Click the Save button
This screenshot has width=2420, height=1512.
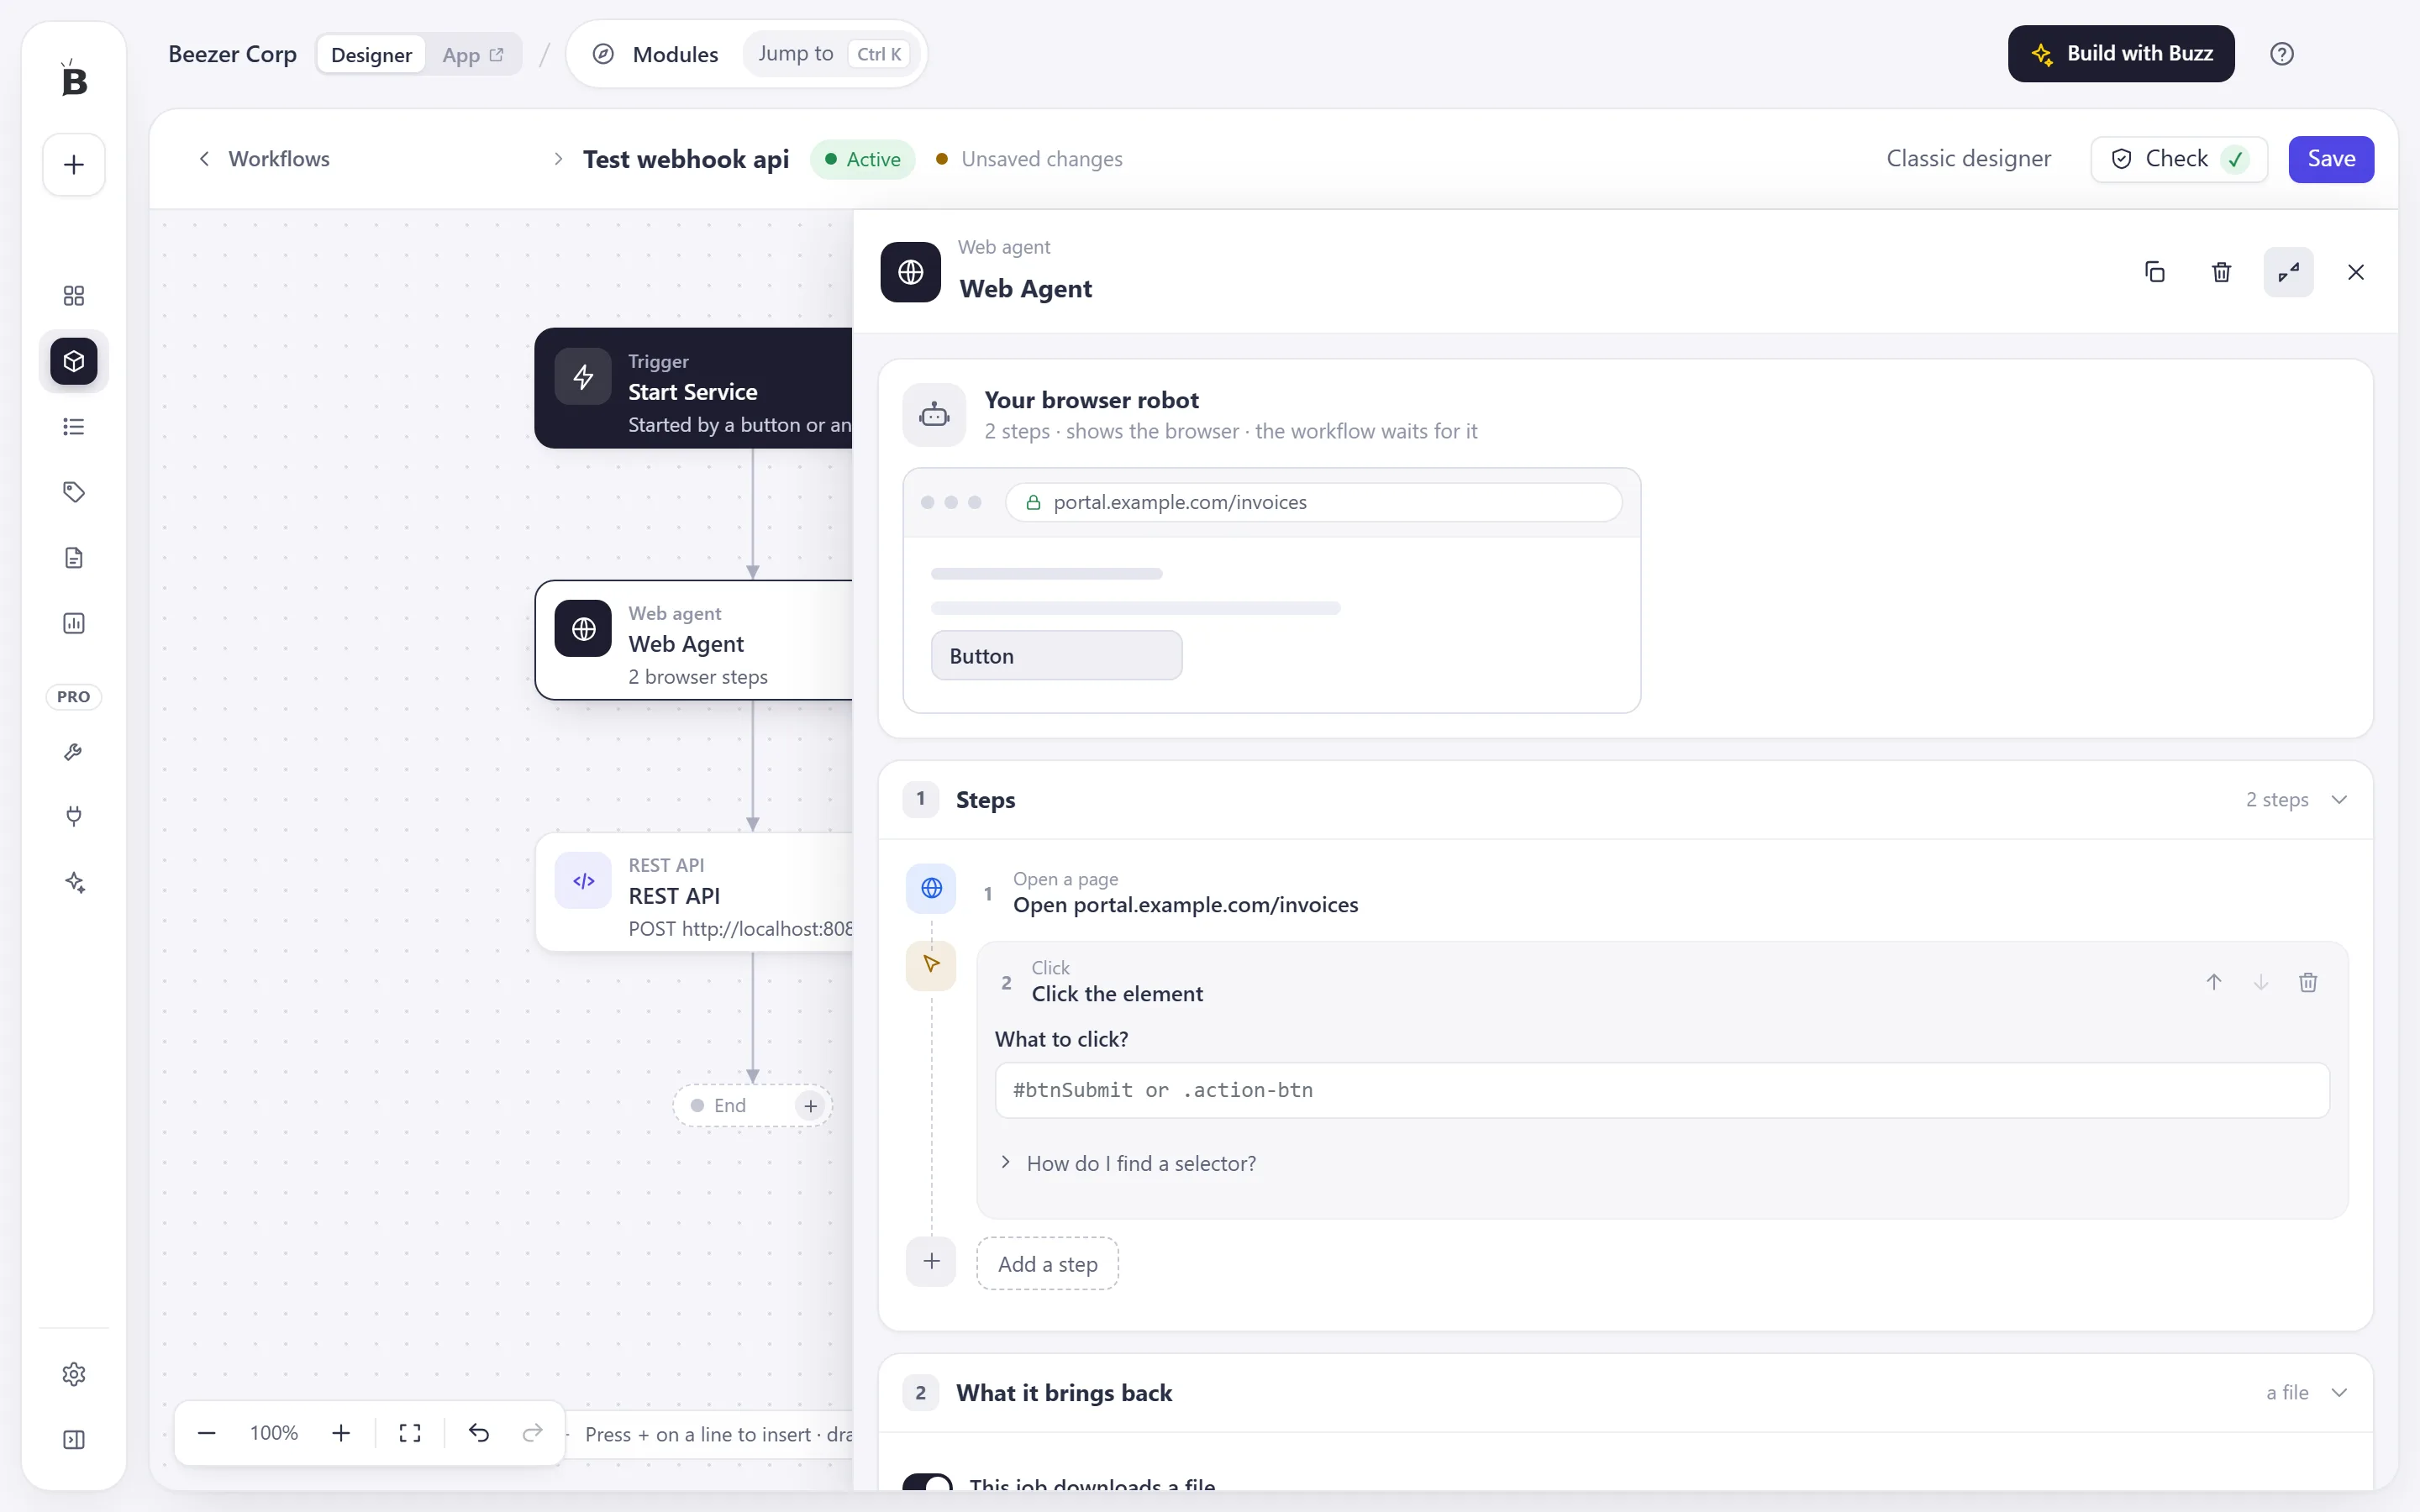pyautogui.click(x=2331, y=159)
